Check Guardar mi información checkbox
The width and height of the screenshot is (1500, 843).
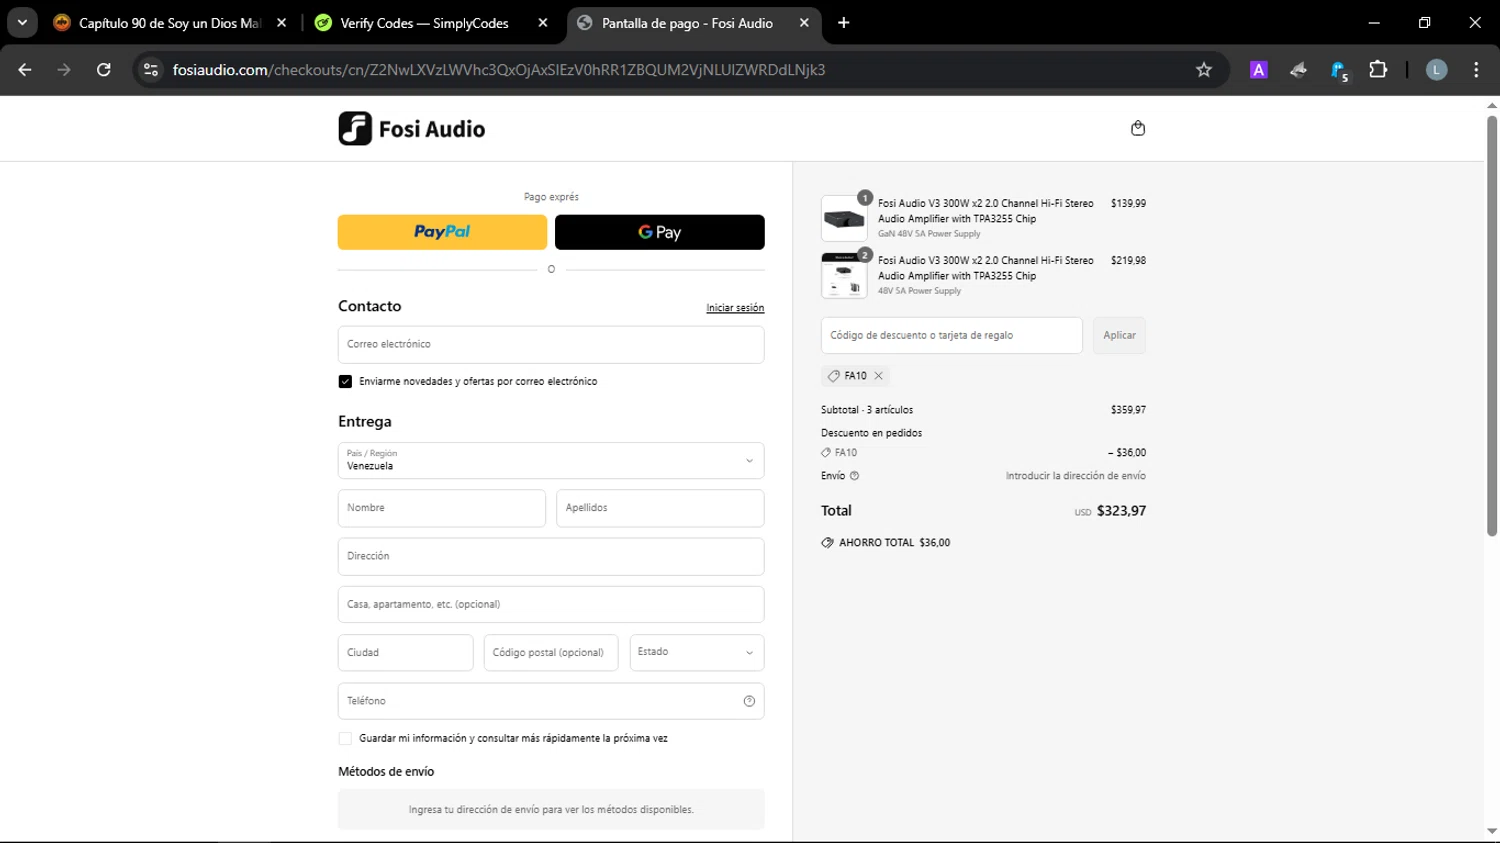pyautogui.click(x=345, y=739)
